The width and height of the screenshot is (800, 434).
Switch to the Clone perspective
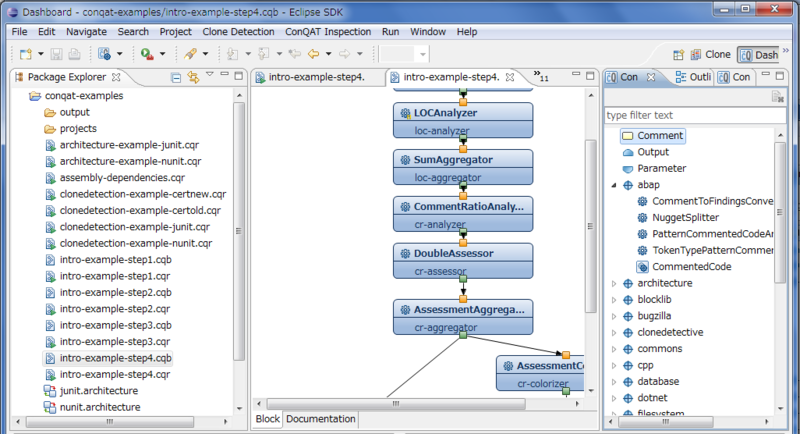711,55
